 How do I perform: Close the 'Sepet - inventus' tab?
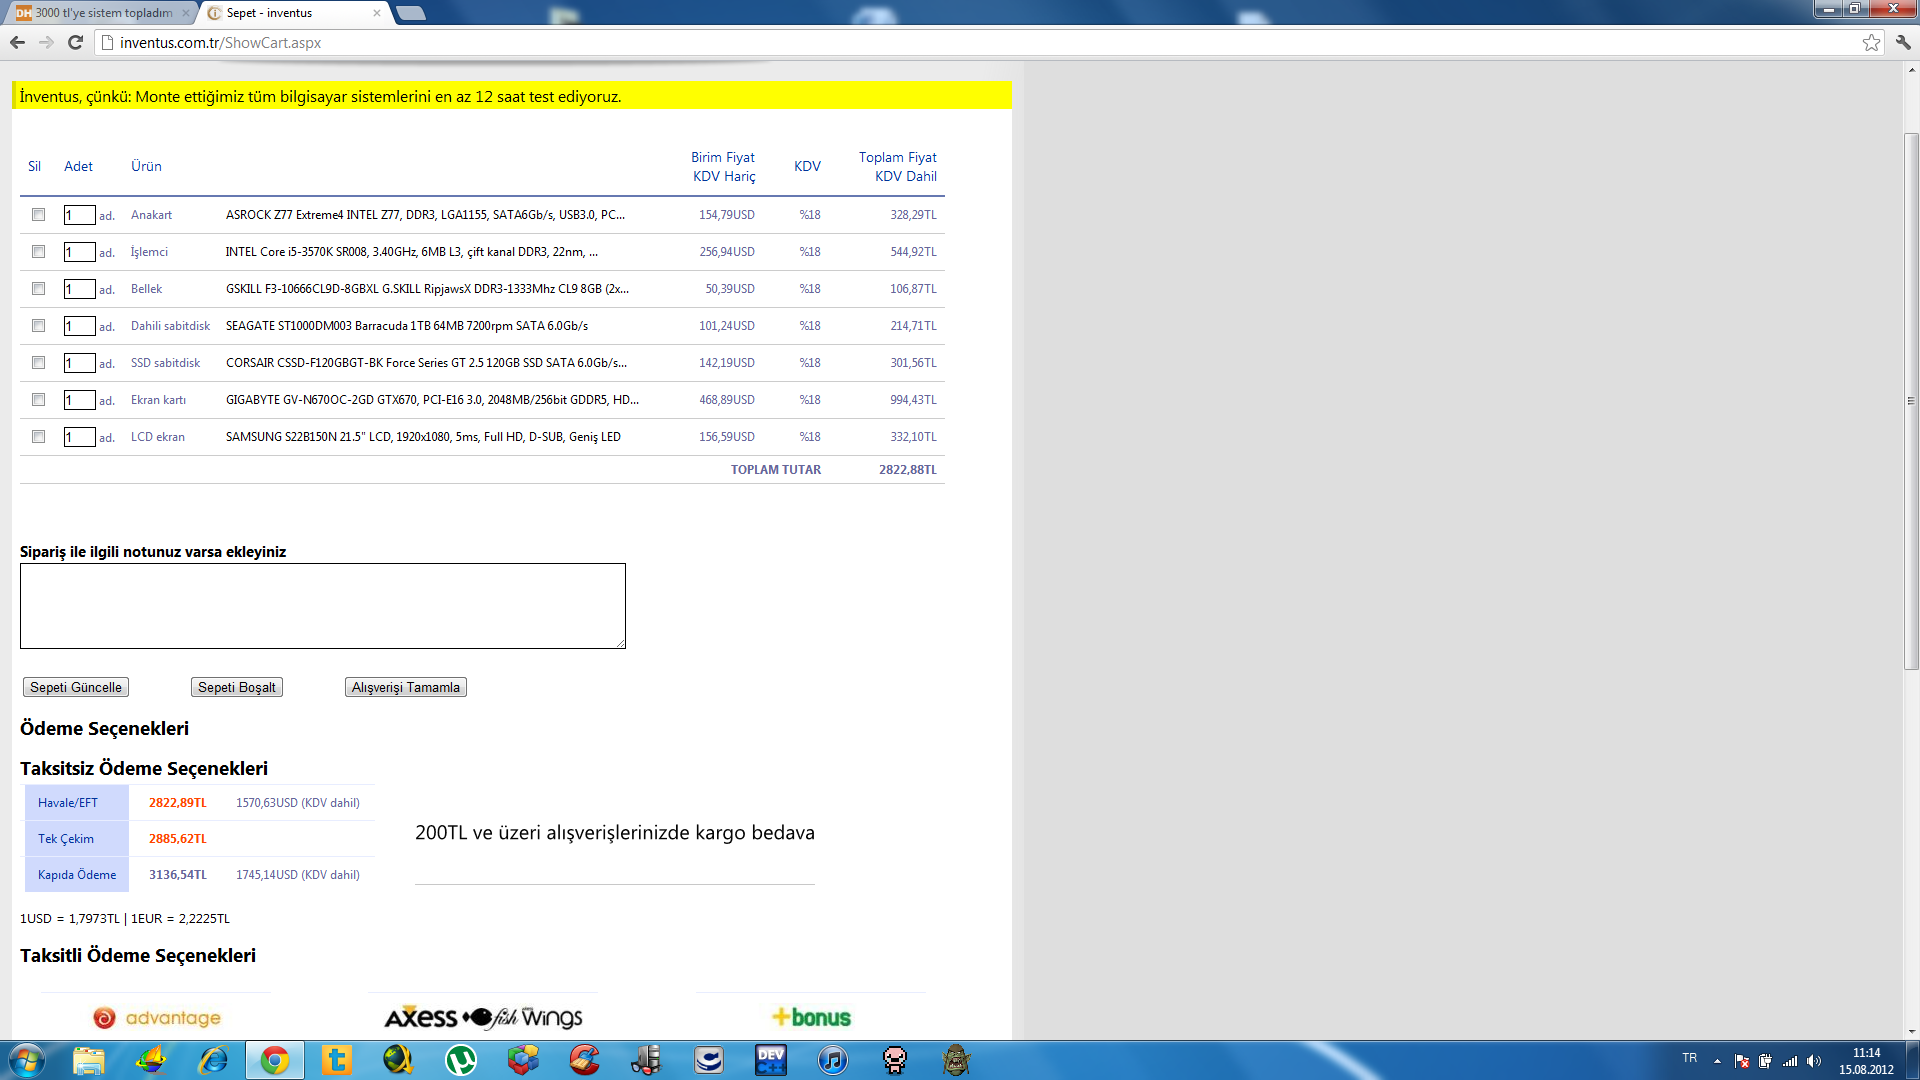point(376,13)
